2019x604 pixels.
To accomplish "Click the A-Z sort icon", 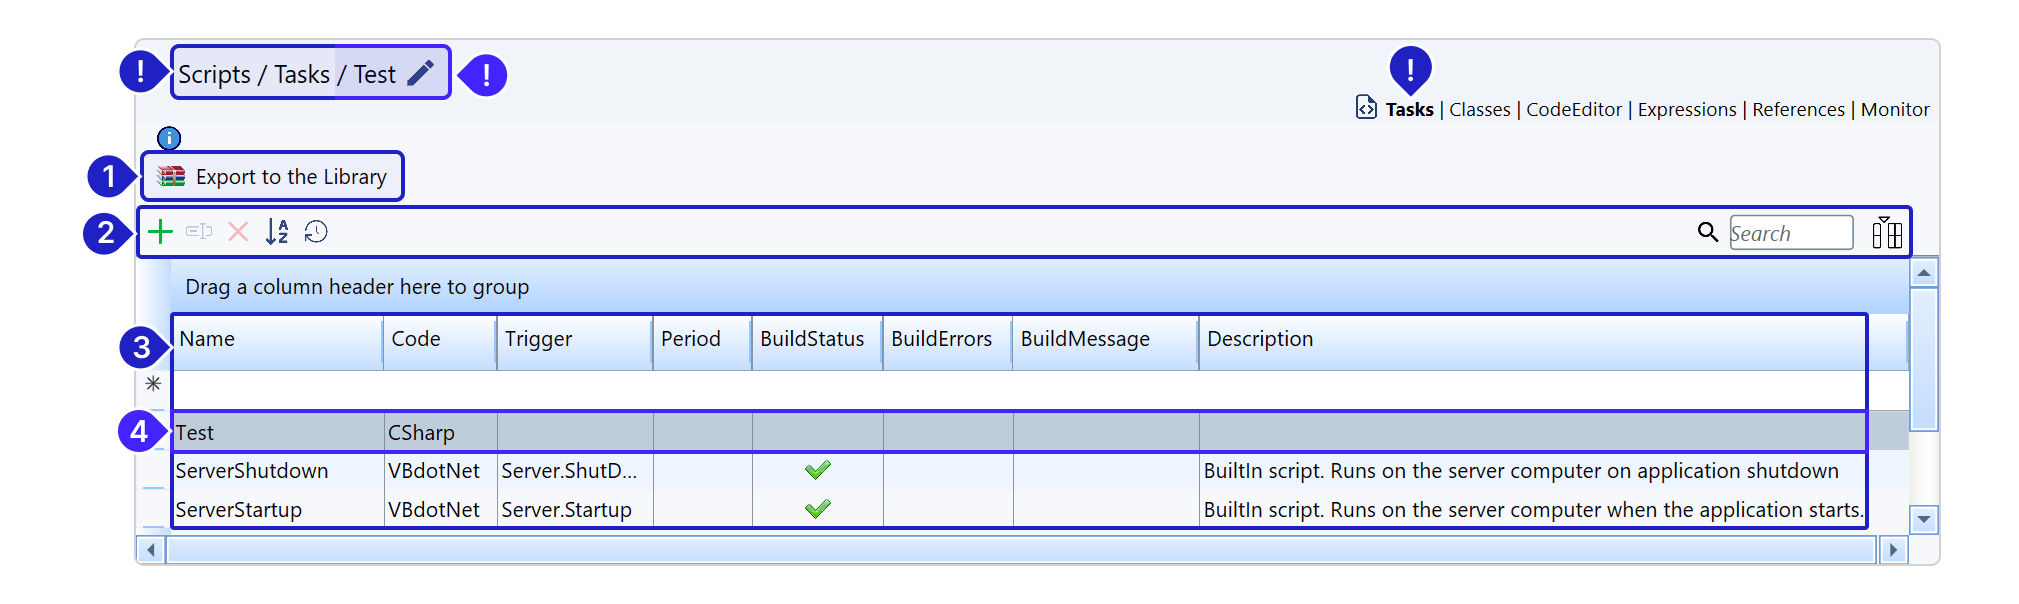I will [277, 232].
